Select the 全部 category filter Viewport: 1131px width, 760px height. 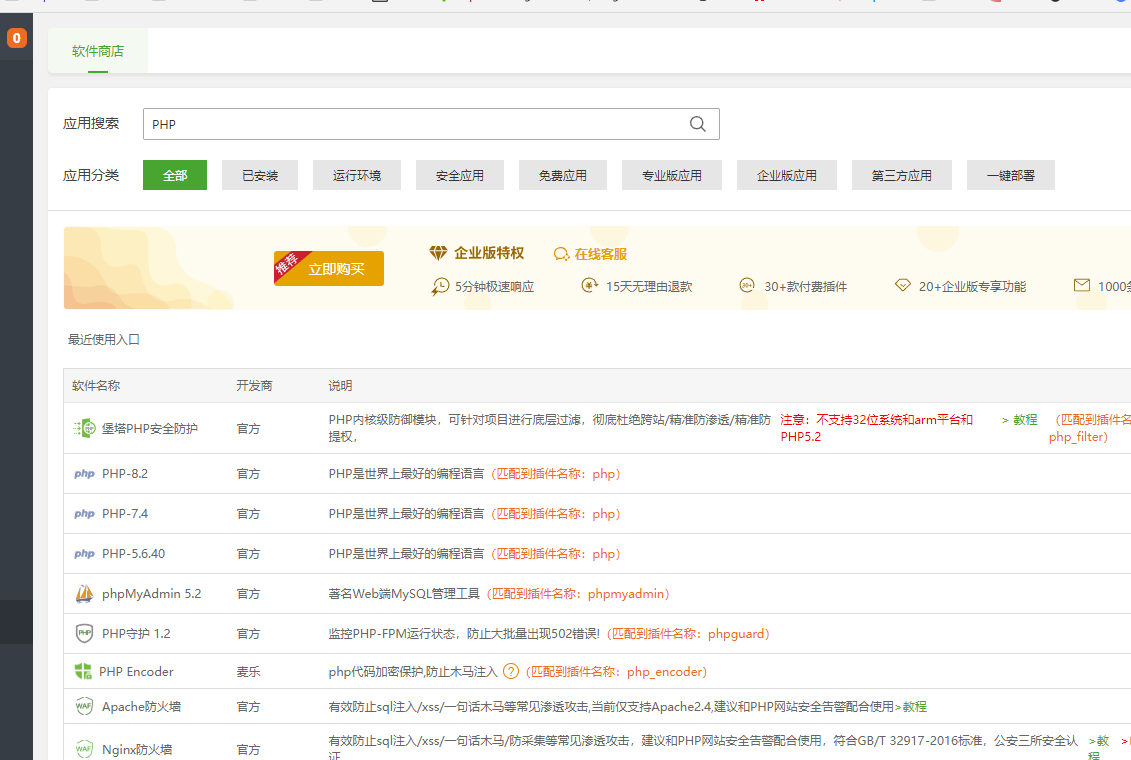coord(175,175)
